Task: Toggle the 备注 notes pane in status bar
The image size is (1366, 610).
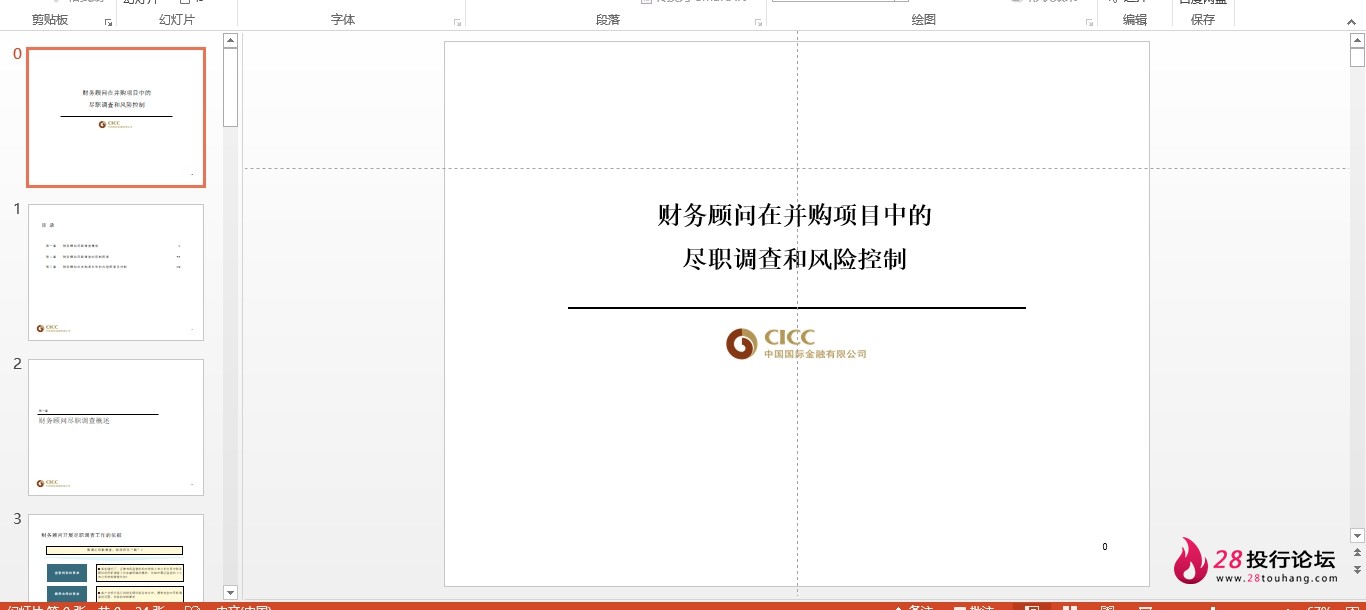Action: pos(912,607)
